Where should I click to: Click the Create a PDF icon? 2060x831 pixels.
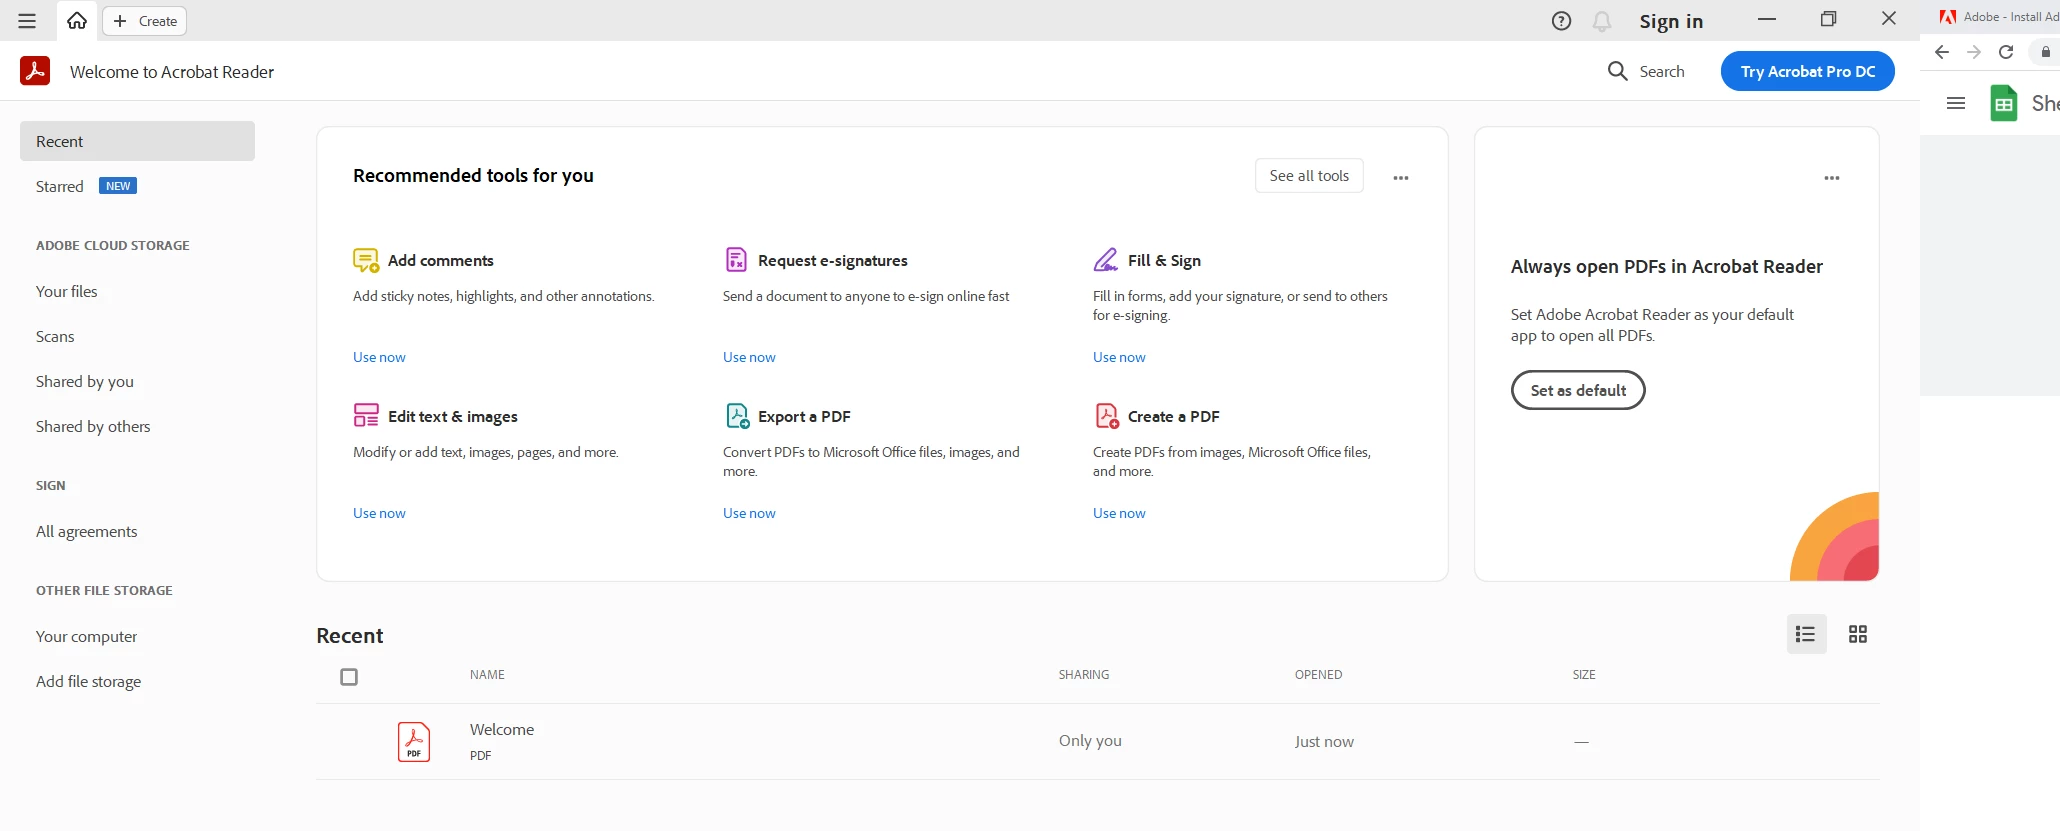coord(1107,415)
